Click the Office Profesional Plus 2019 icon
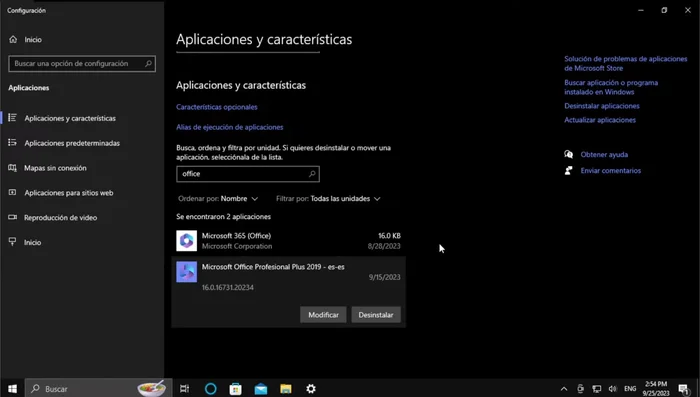Viewport: 700px width, 397px height. 187,272
